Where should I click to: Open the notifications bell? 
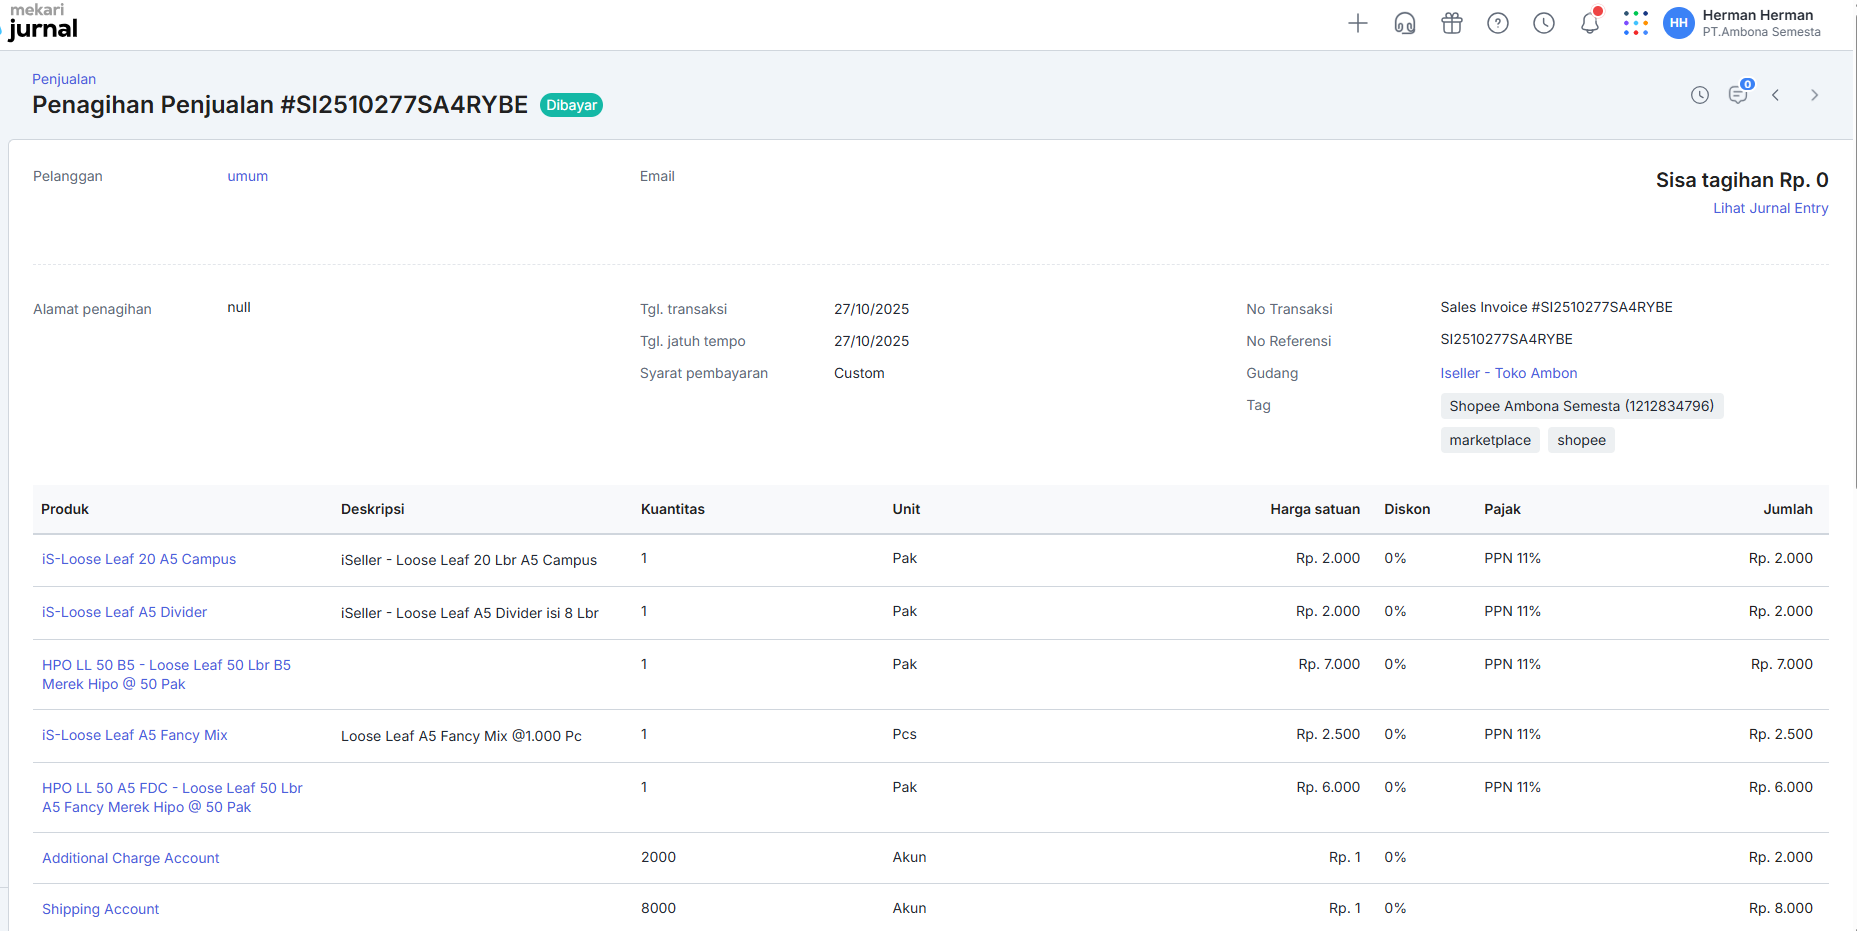point(1589,23)
